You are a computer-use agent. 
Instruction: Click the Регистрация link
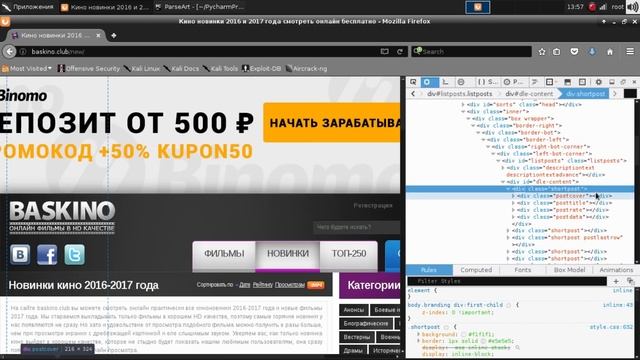click(x=373, y=206)
